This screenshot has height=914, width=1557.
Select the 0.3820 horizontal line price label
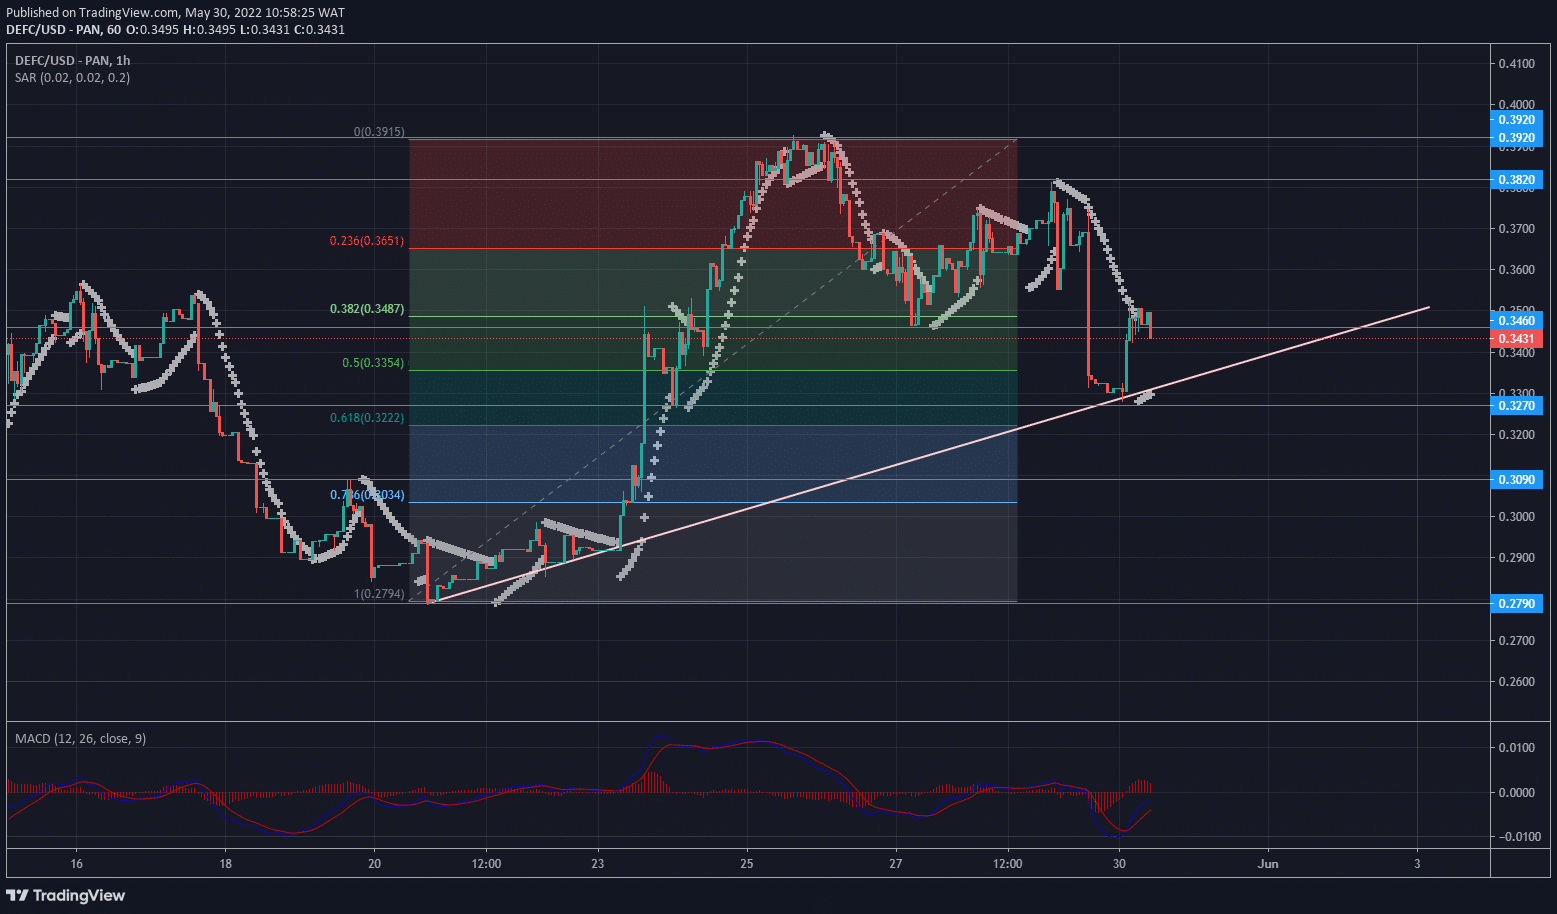[x=1516, y=181]
